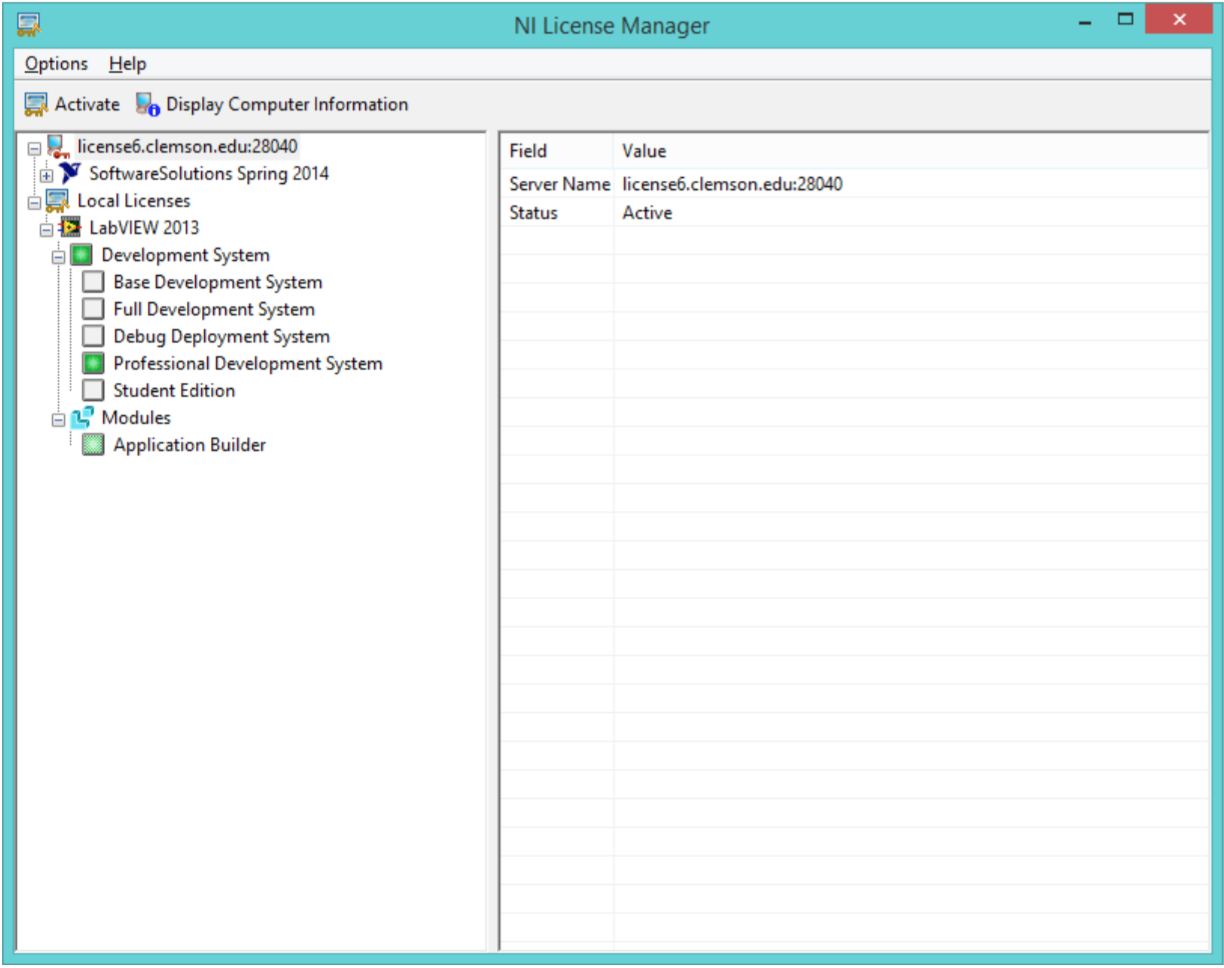Open the Options menu
The width and height of the screenshot is (1224, 968).
click(x=56, y=64)
